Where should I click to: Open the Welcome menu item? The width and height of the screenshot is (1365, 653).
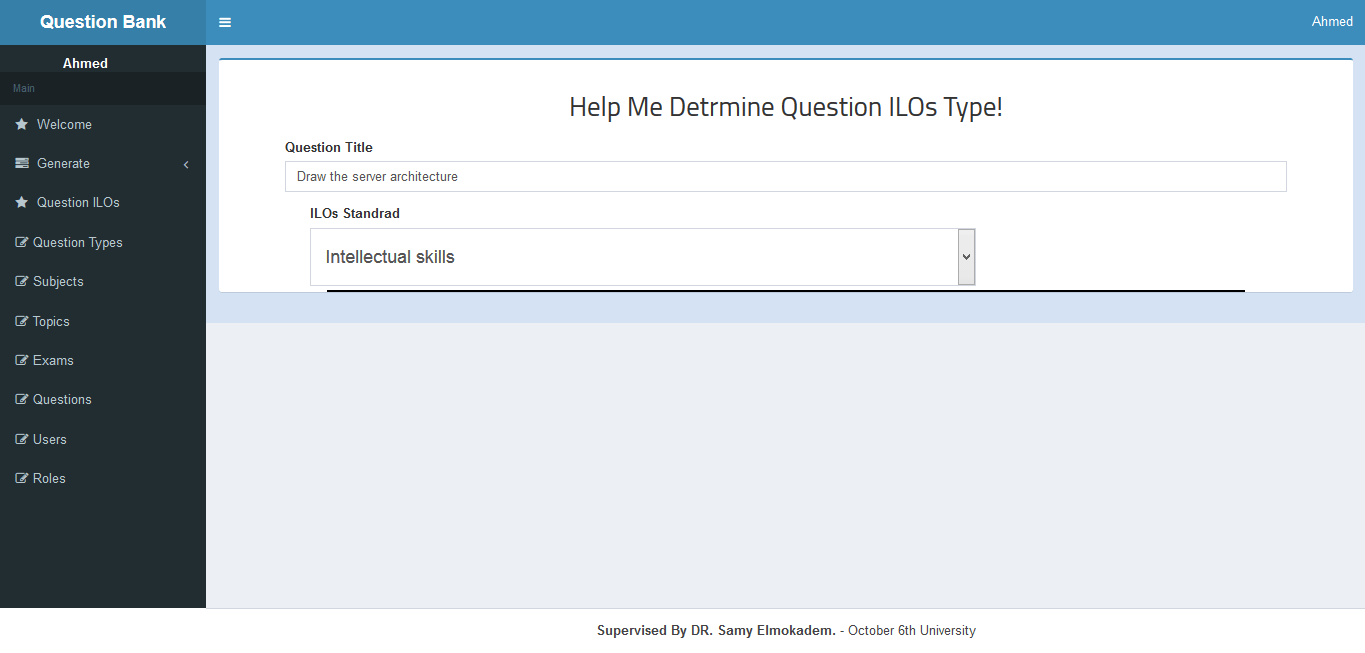[x=103, y=124]
